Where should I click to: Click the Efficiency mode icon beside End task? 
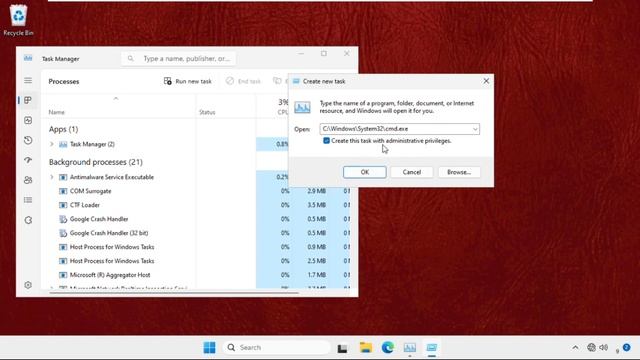278,81
